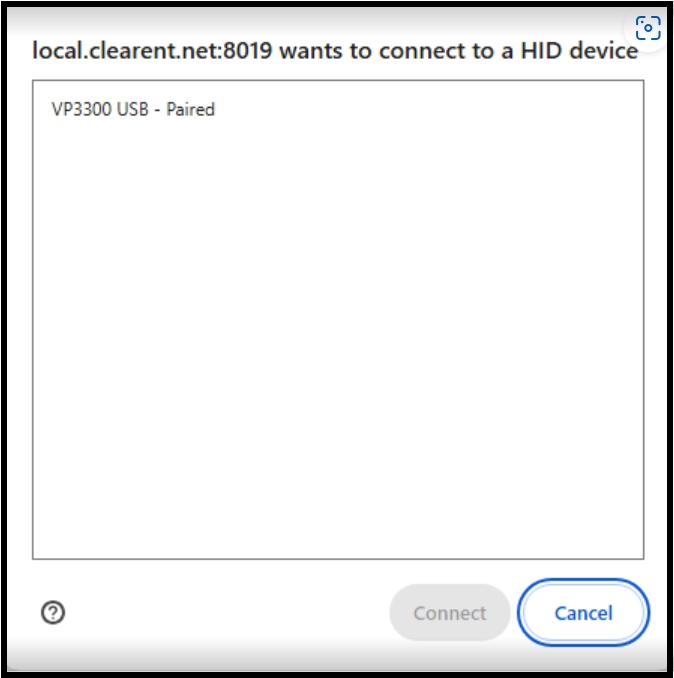Open the help question mark icon

coord(53,612)
